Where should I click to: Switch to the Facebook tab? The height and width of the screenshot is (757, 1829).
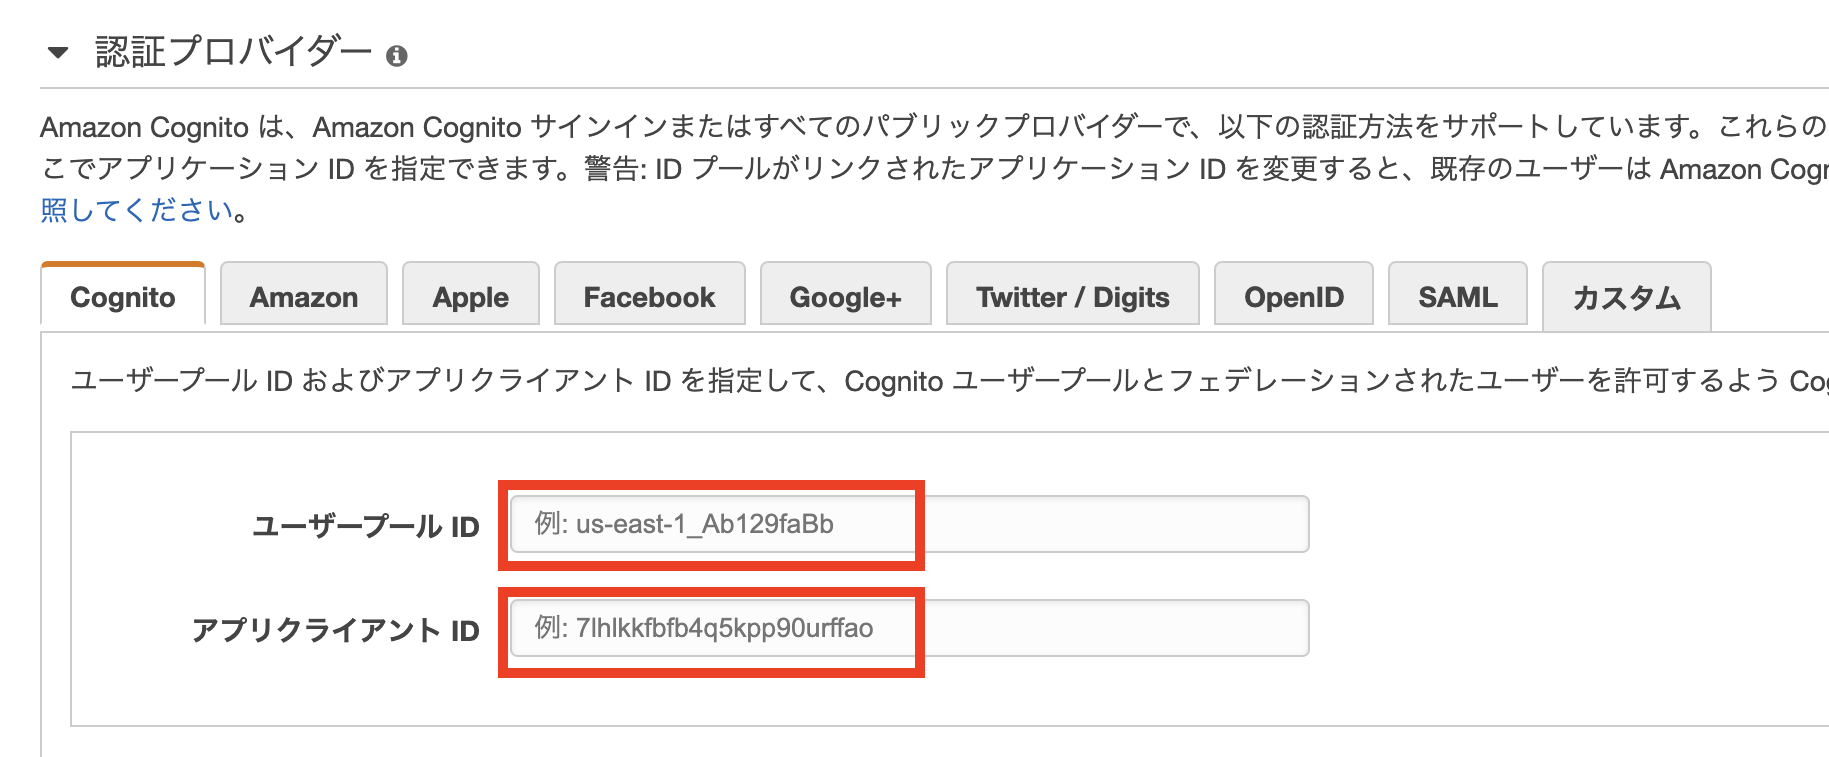point(650,297)
